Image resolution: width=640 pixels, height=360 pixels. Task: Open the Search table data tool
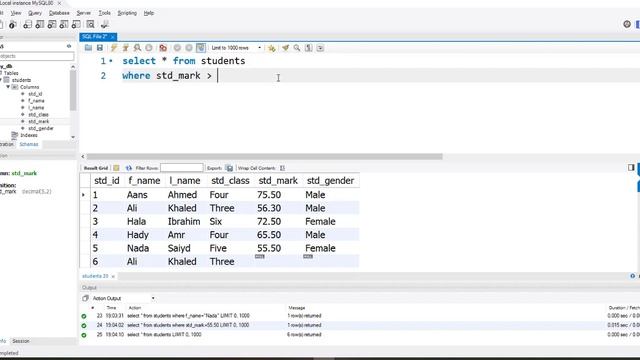point(91,25)
